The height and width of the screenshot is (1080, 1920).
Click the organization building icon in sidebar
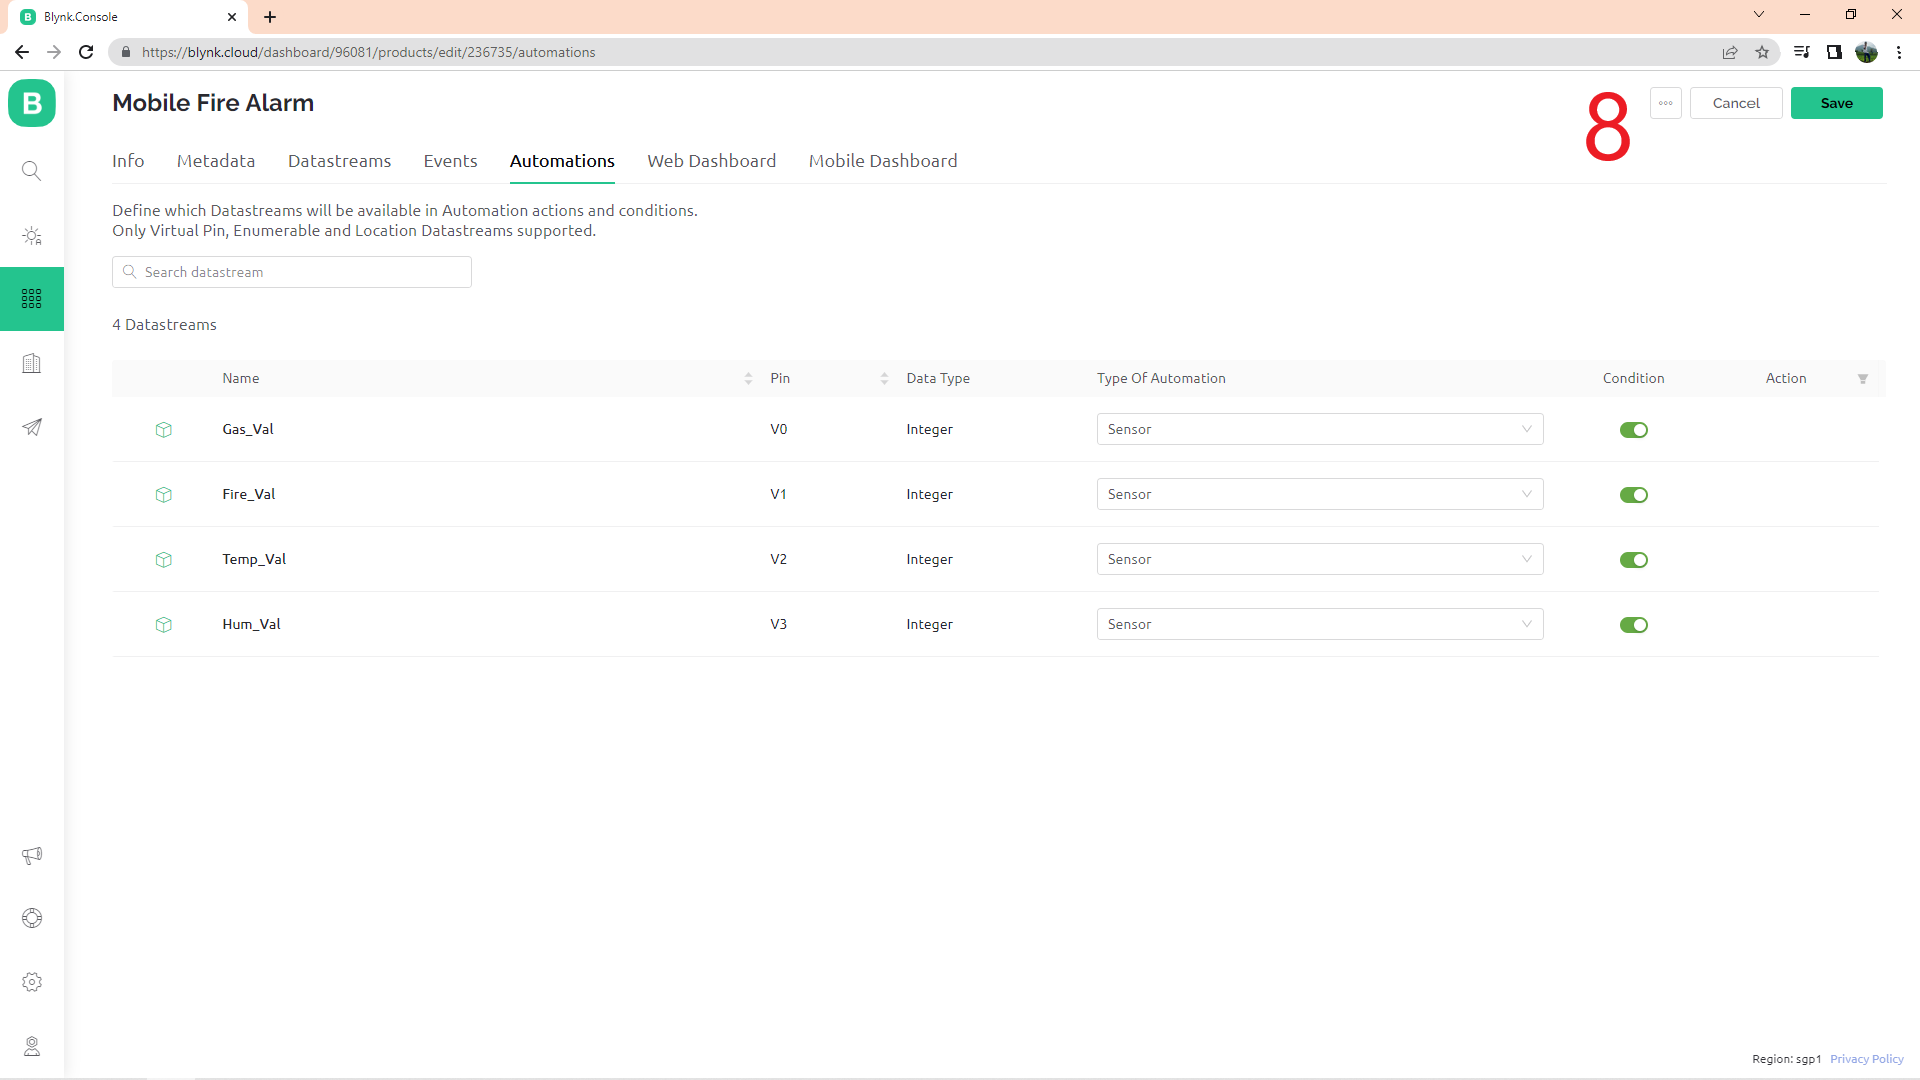coord(32,363)
